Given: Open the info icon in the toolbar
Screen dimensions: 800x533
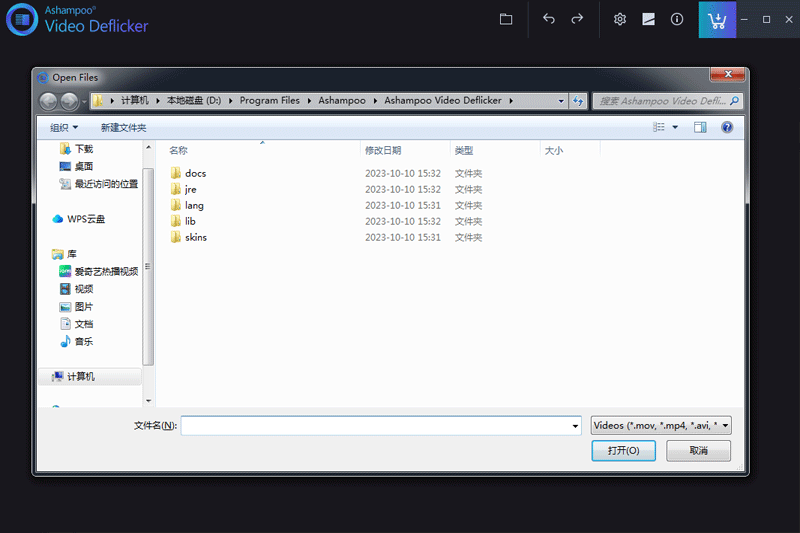Looking at the screenshot, I should point(677,19).
